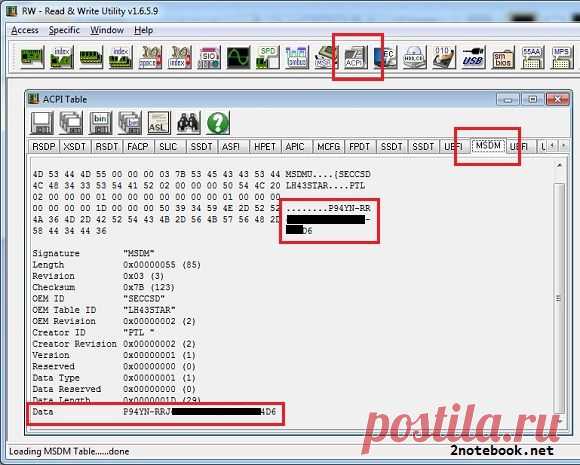Switch to the FACP tab
The height and width of the screenshot is (465, 580).
pos(138,147)
